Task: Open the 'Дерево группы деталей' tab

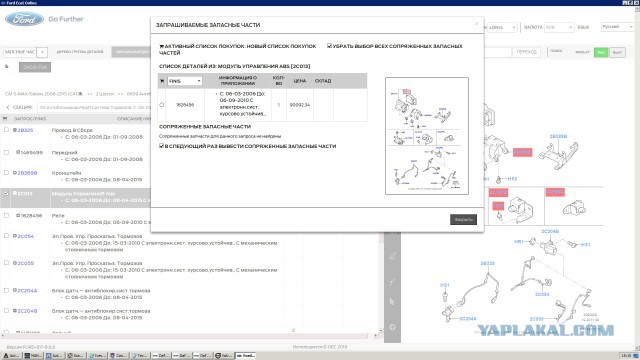Action: (80, 52)
